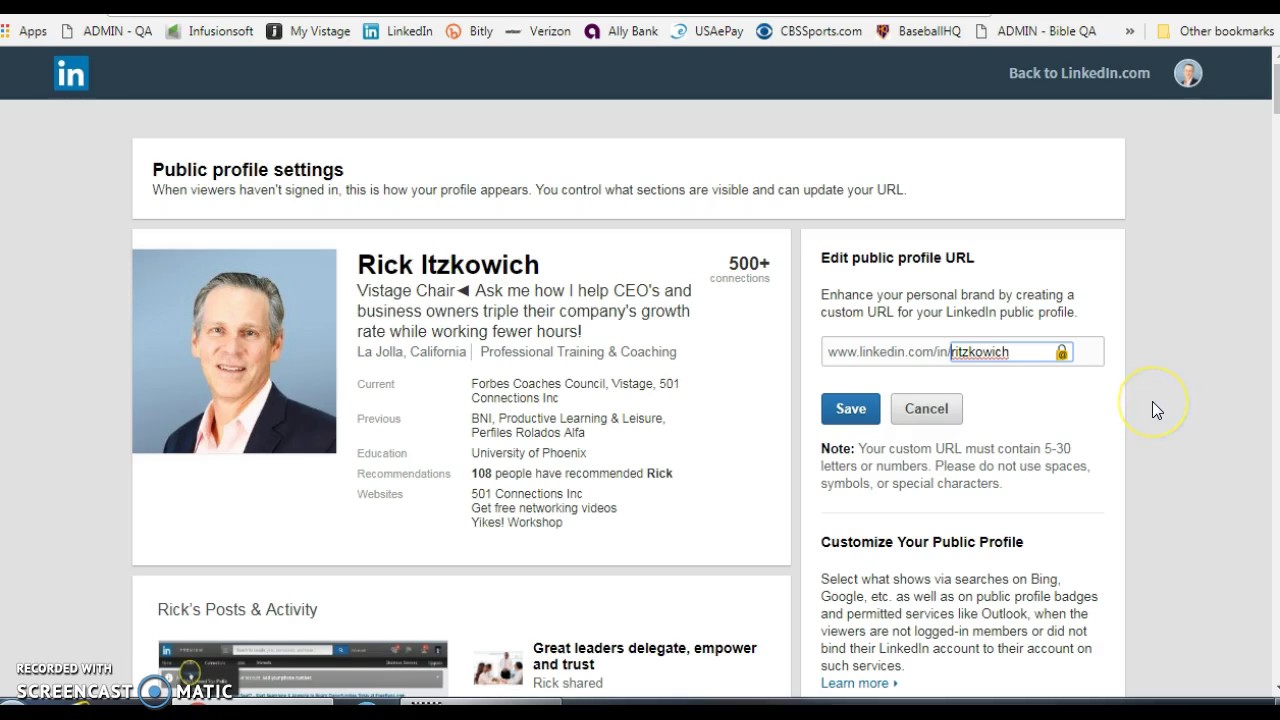Image resolution: width=1280 pixels, height=720 pixels.
Task: Click 108 people have recommended Rick
Action: click(572, 473)
